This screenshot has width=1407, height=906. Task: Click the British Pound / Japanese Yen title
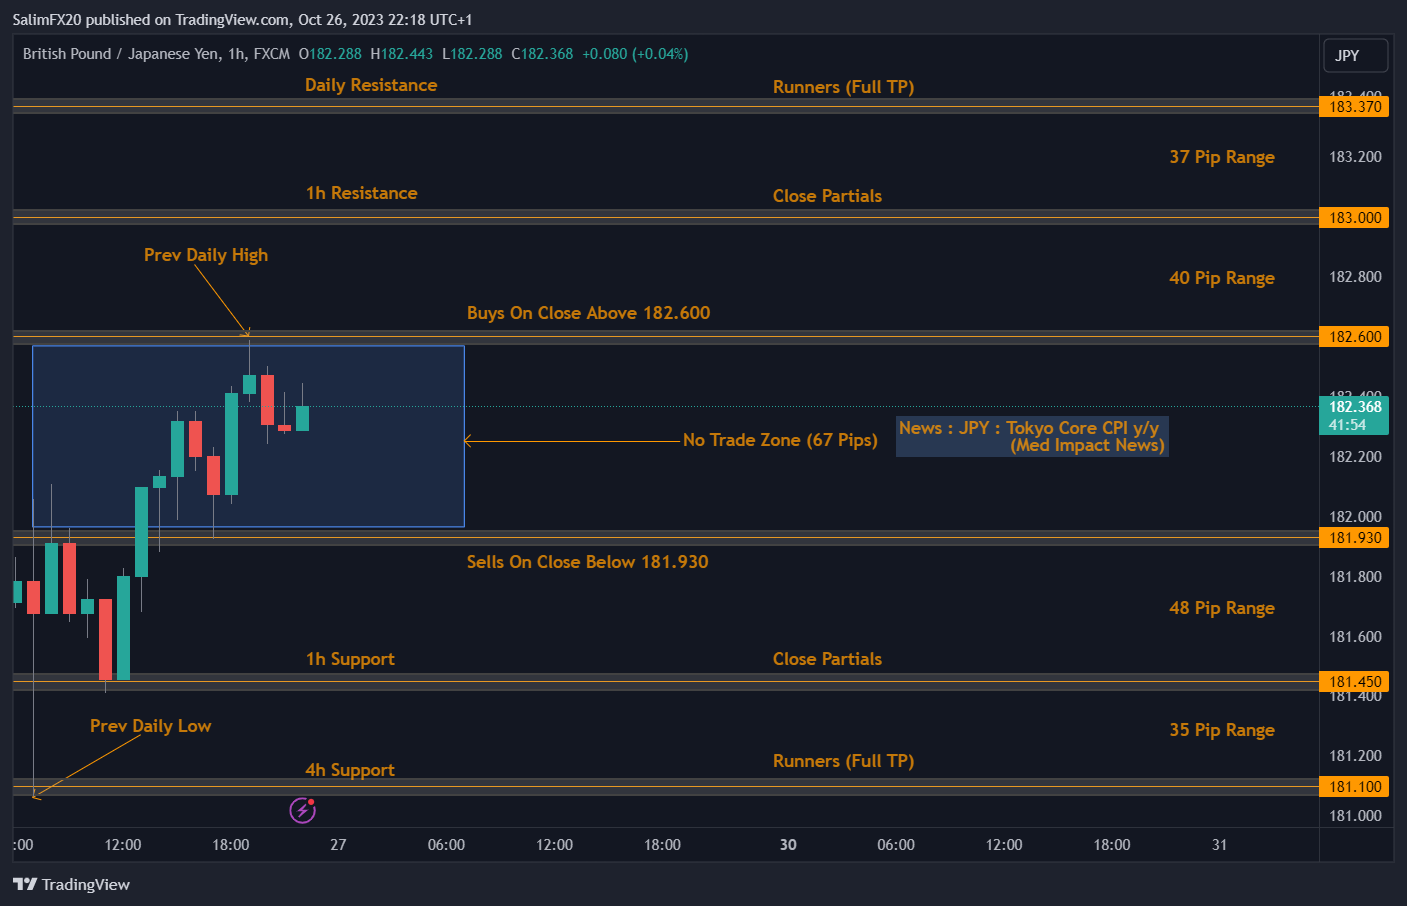pos(156,54)
